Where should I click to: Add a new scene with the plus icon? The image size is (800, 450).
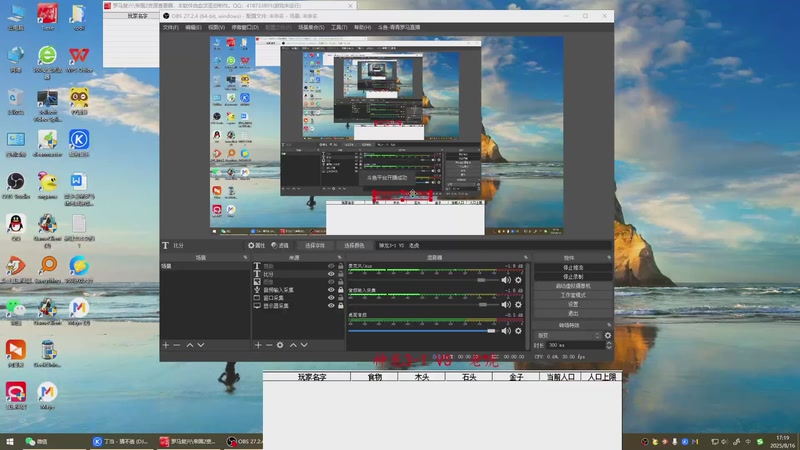point(166,345)
